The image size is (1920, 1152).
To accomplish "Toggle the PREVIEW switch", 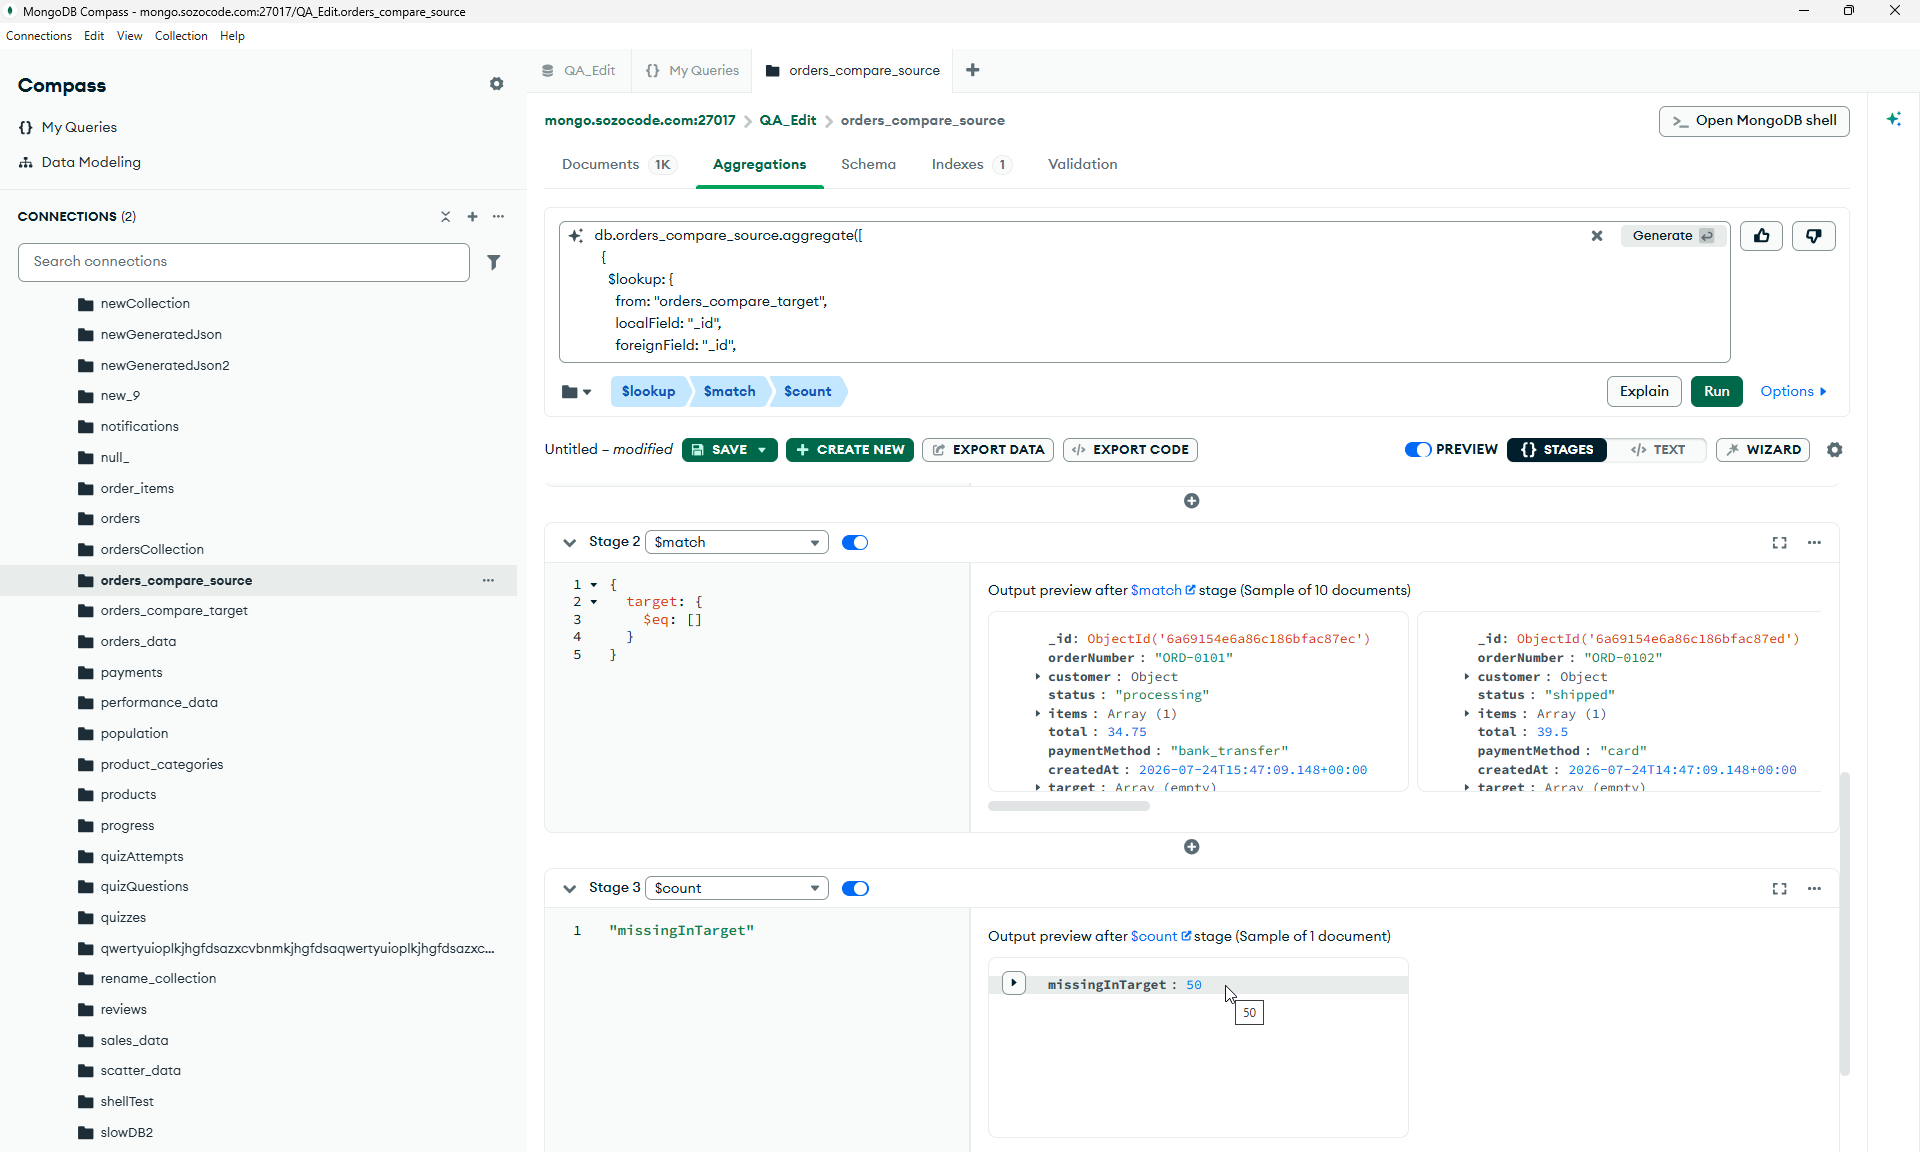I will click(x=1418, y=450).
